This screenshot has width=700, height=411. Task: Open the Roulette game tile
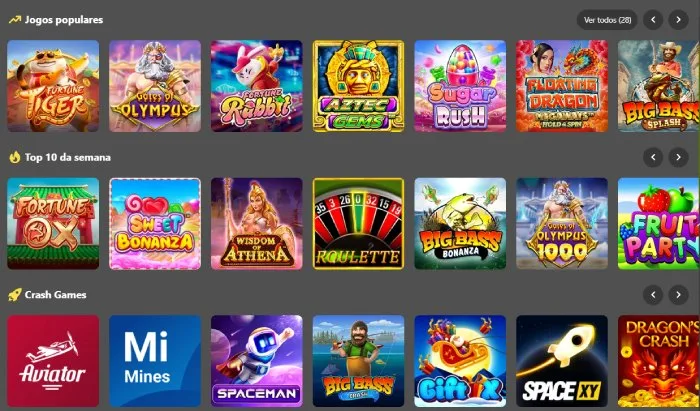(x=358, y=224)
